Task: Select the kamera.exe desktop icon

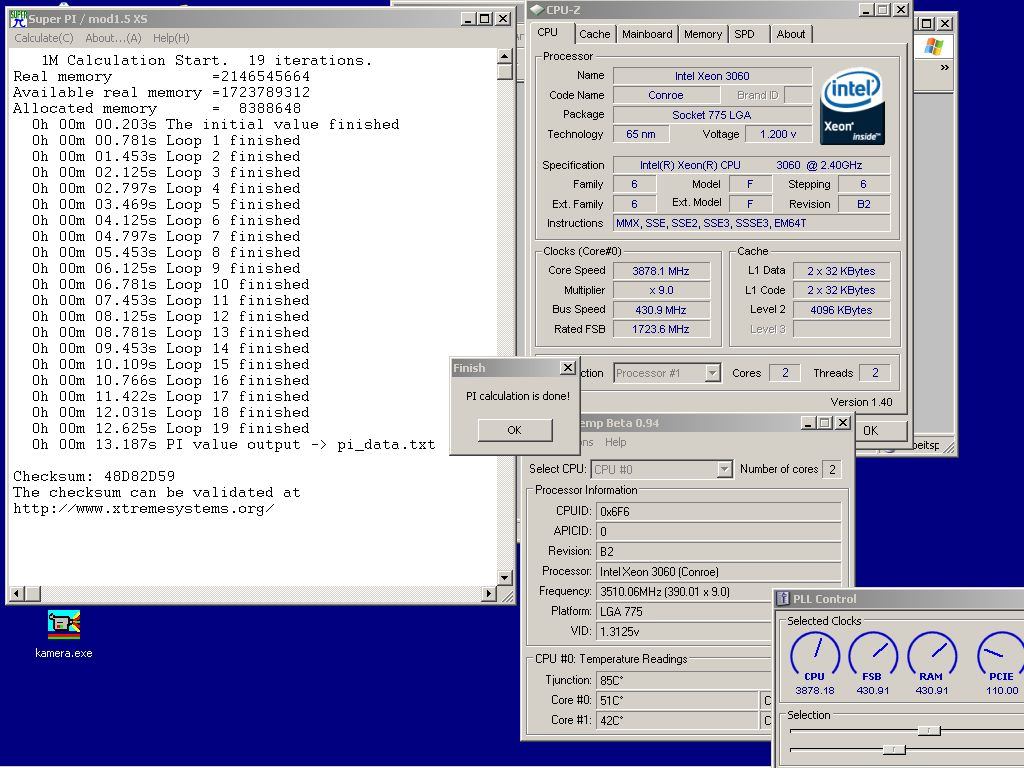Action: 63,634
